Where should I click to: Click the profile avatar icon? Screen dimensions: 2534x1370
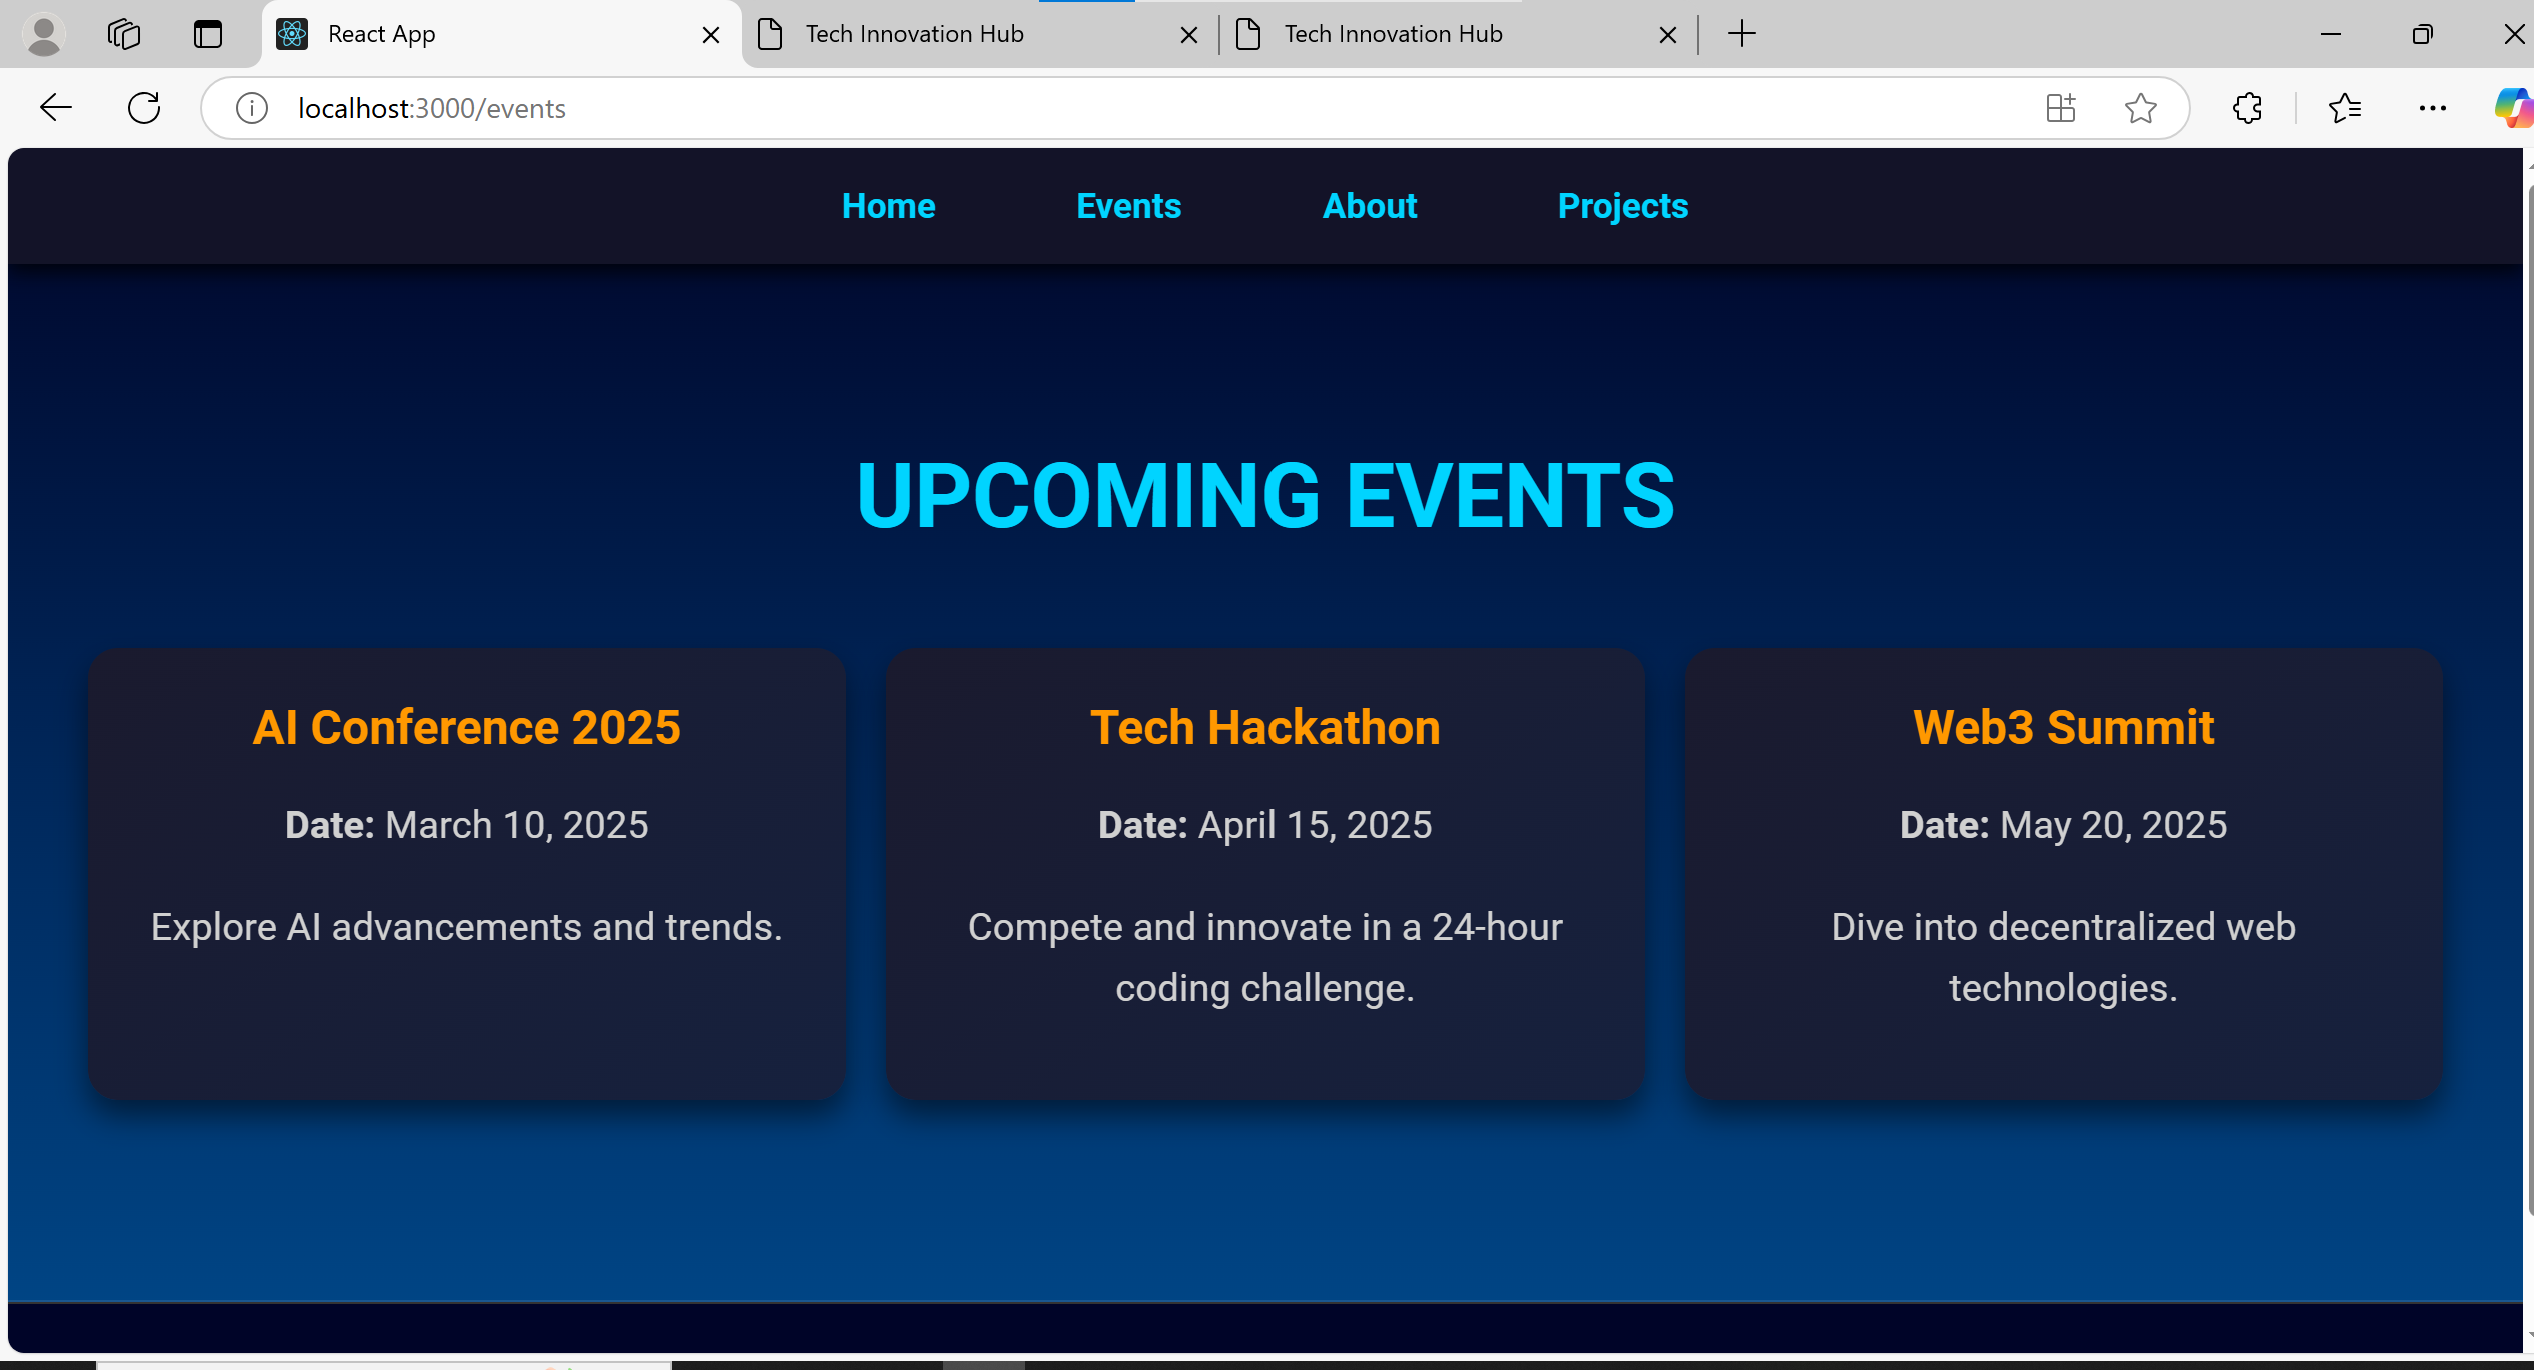click(44, 34)
